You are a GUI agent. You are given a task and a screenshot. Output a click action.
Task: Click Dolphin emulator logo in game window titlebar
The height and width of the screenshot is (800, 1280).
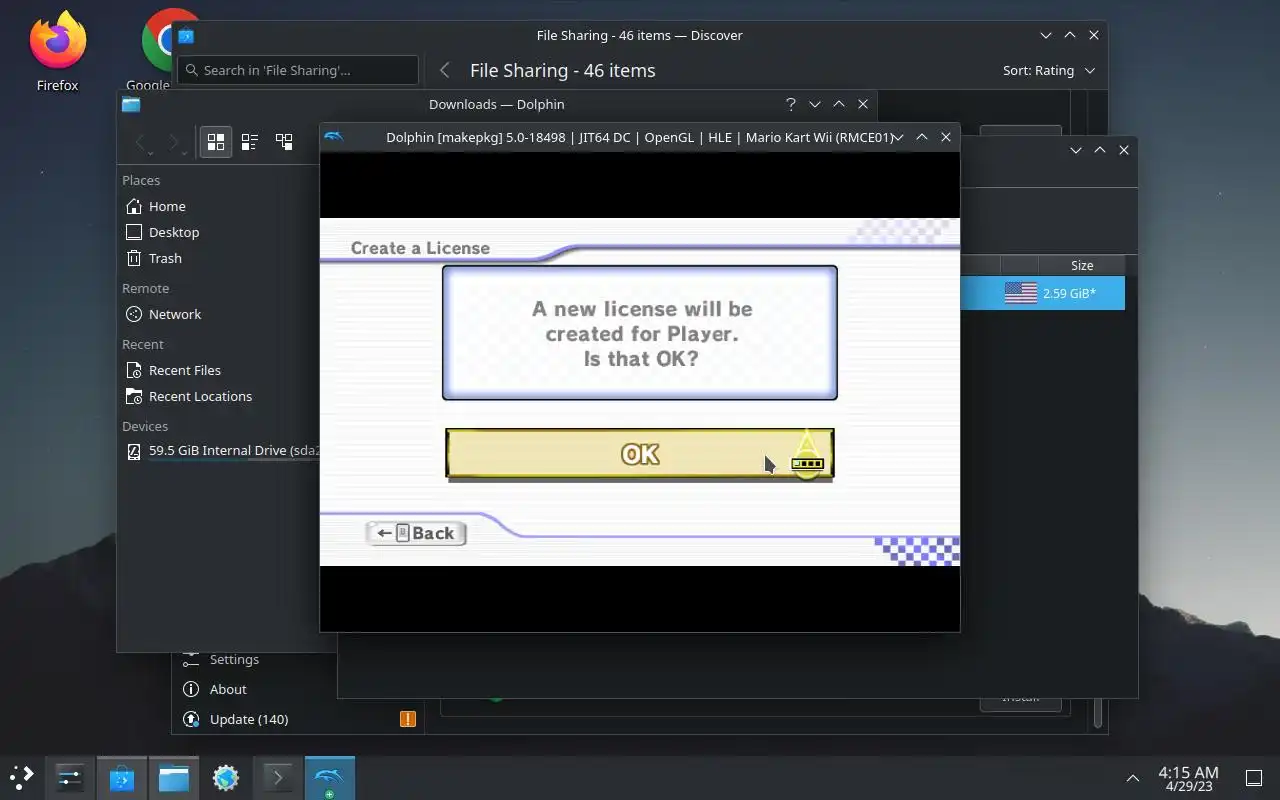[334, 137]
